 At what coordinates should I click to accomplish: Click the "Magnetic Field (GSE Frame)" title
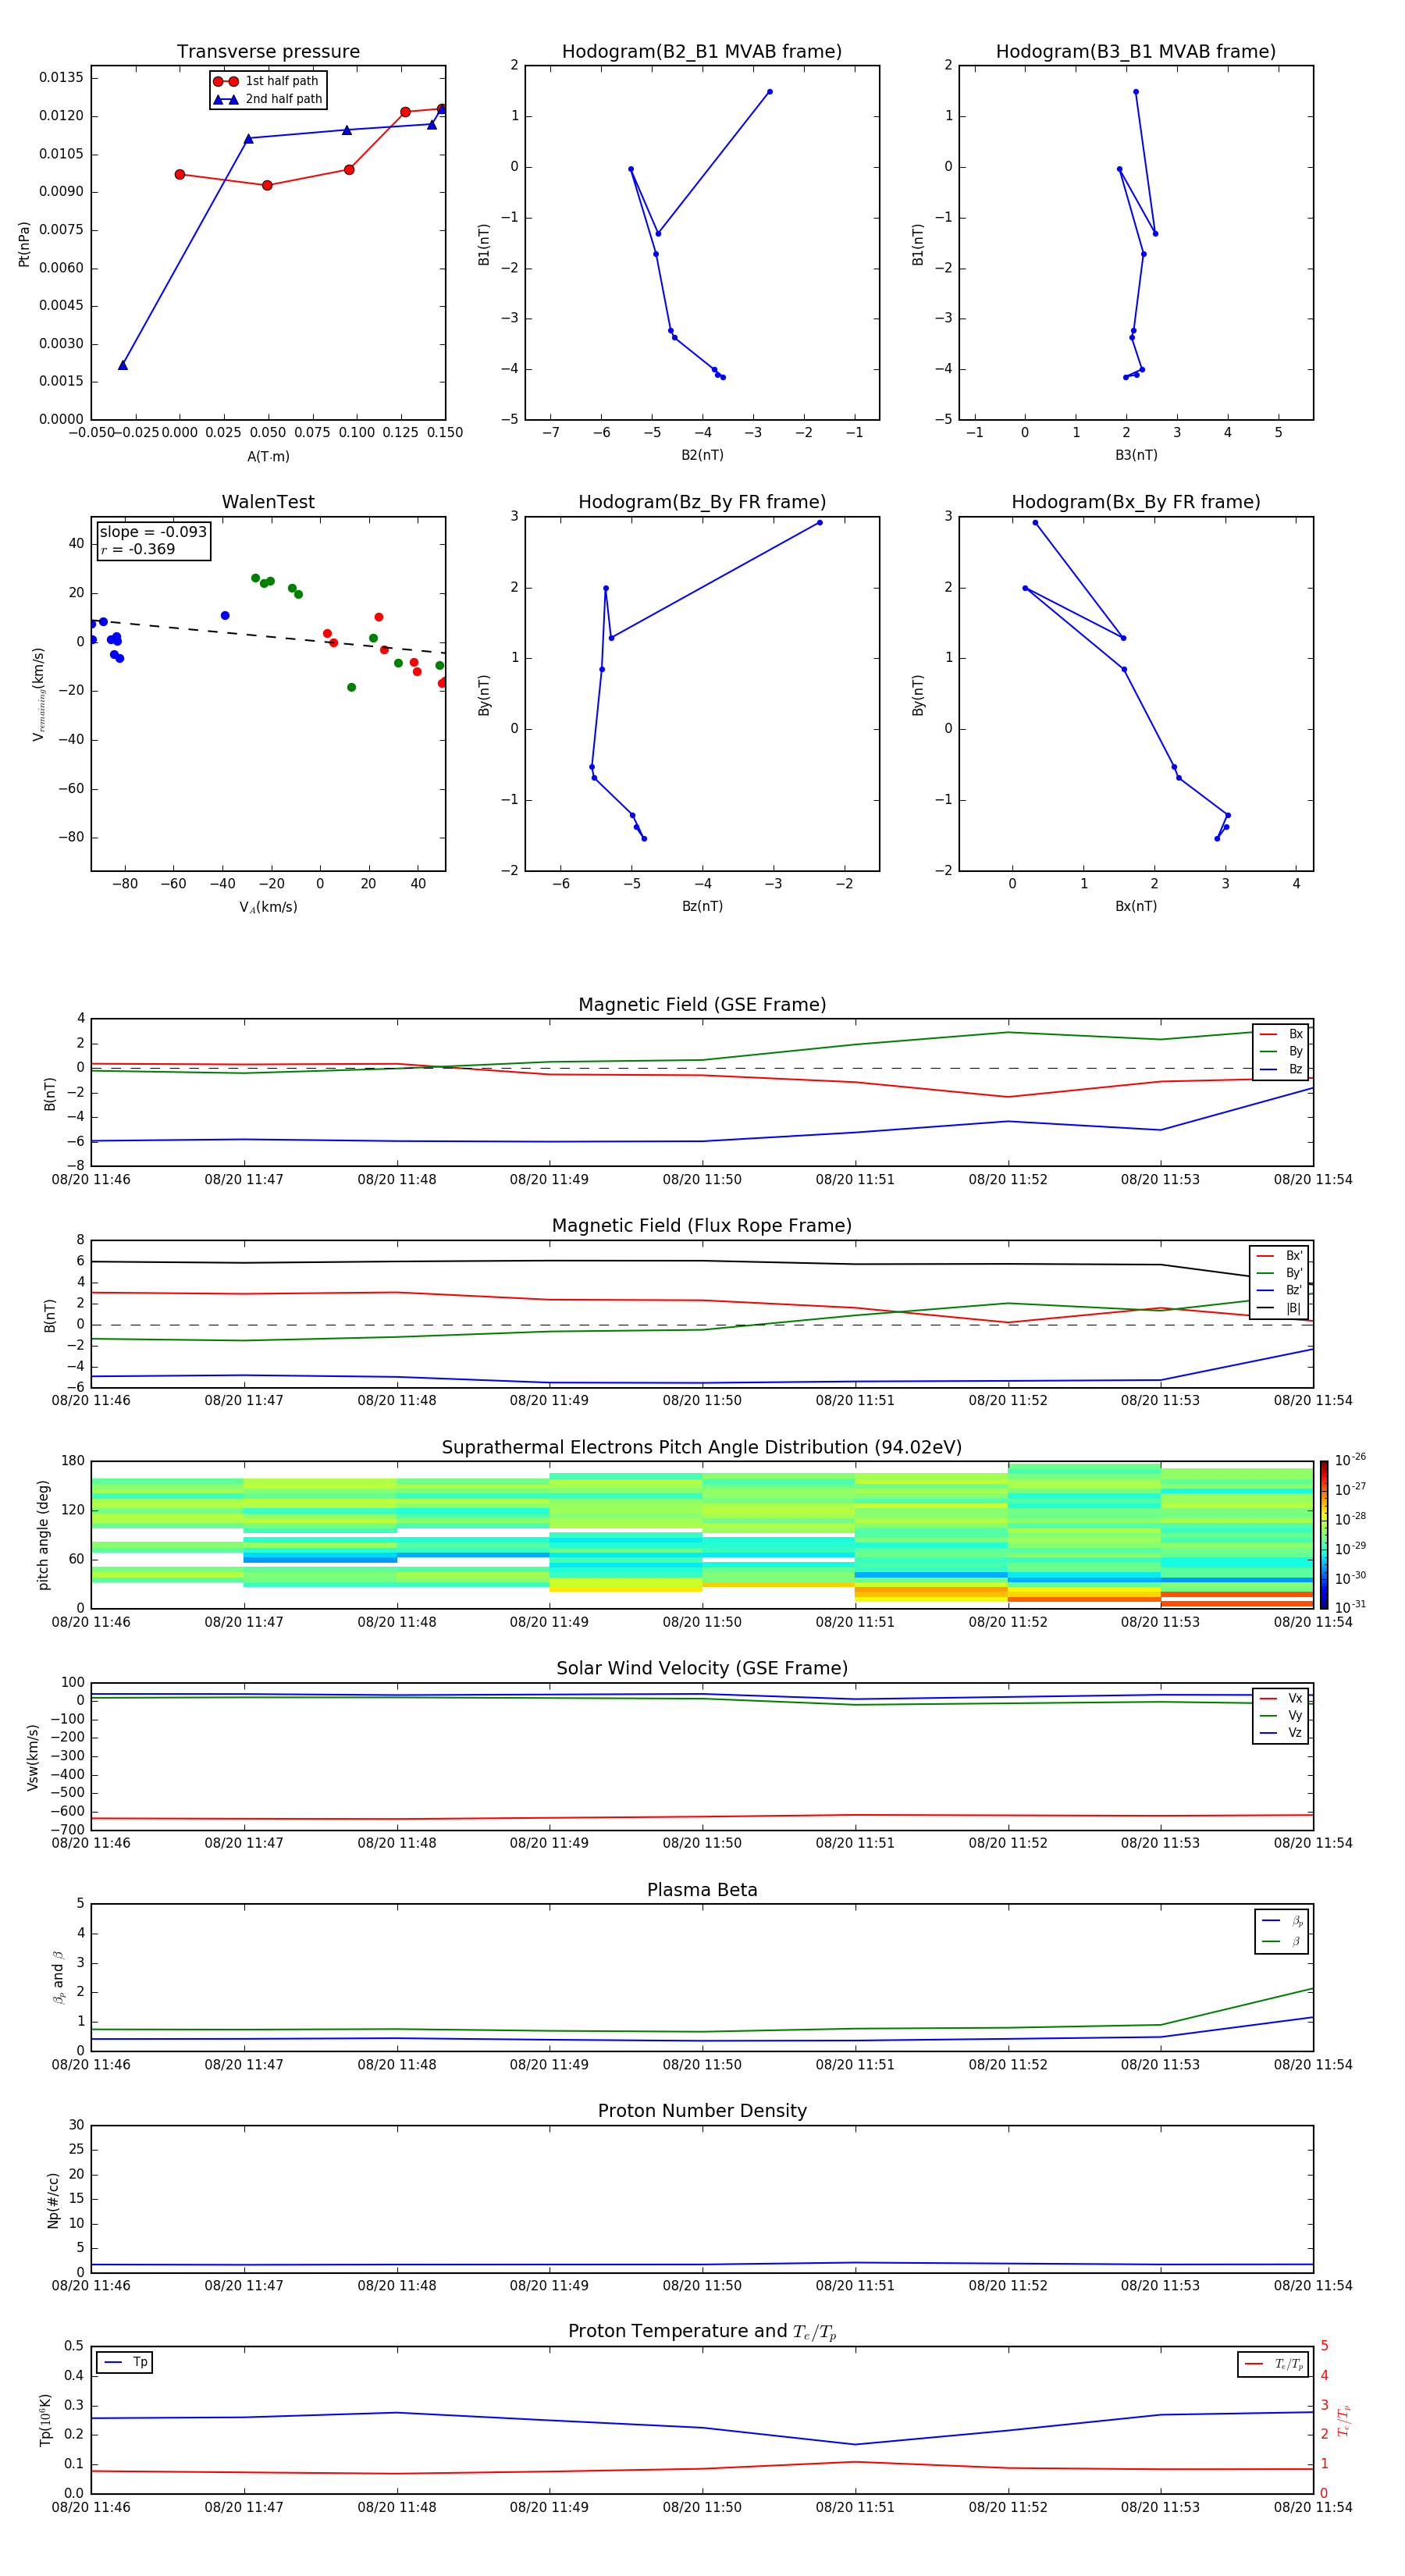[x=702, y=1005]
